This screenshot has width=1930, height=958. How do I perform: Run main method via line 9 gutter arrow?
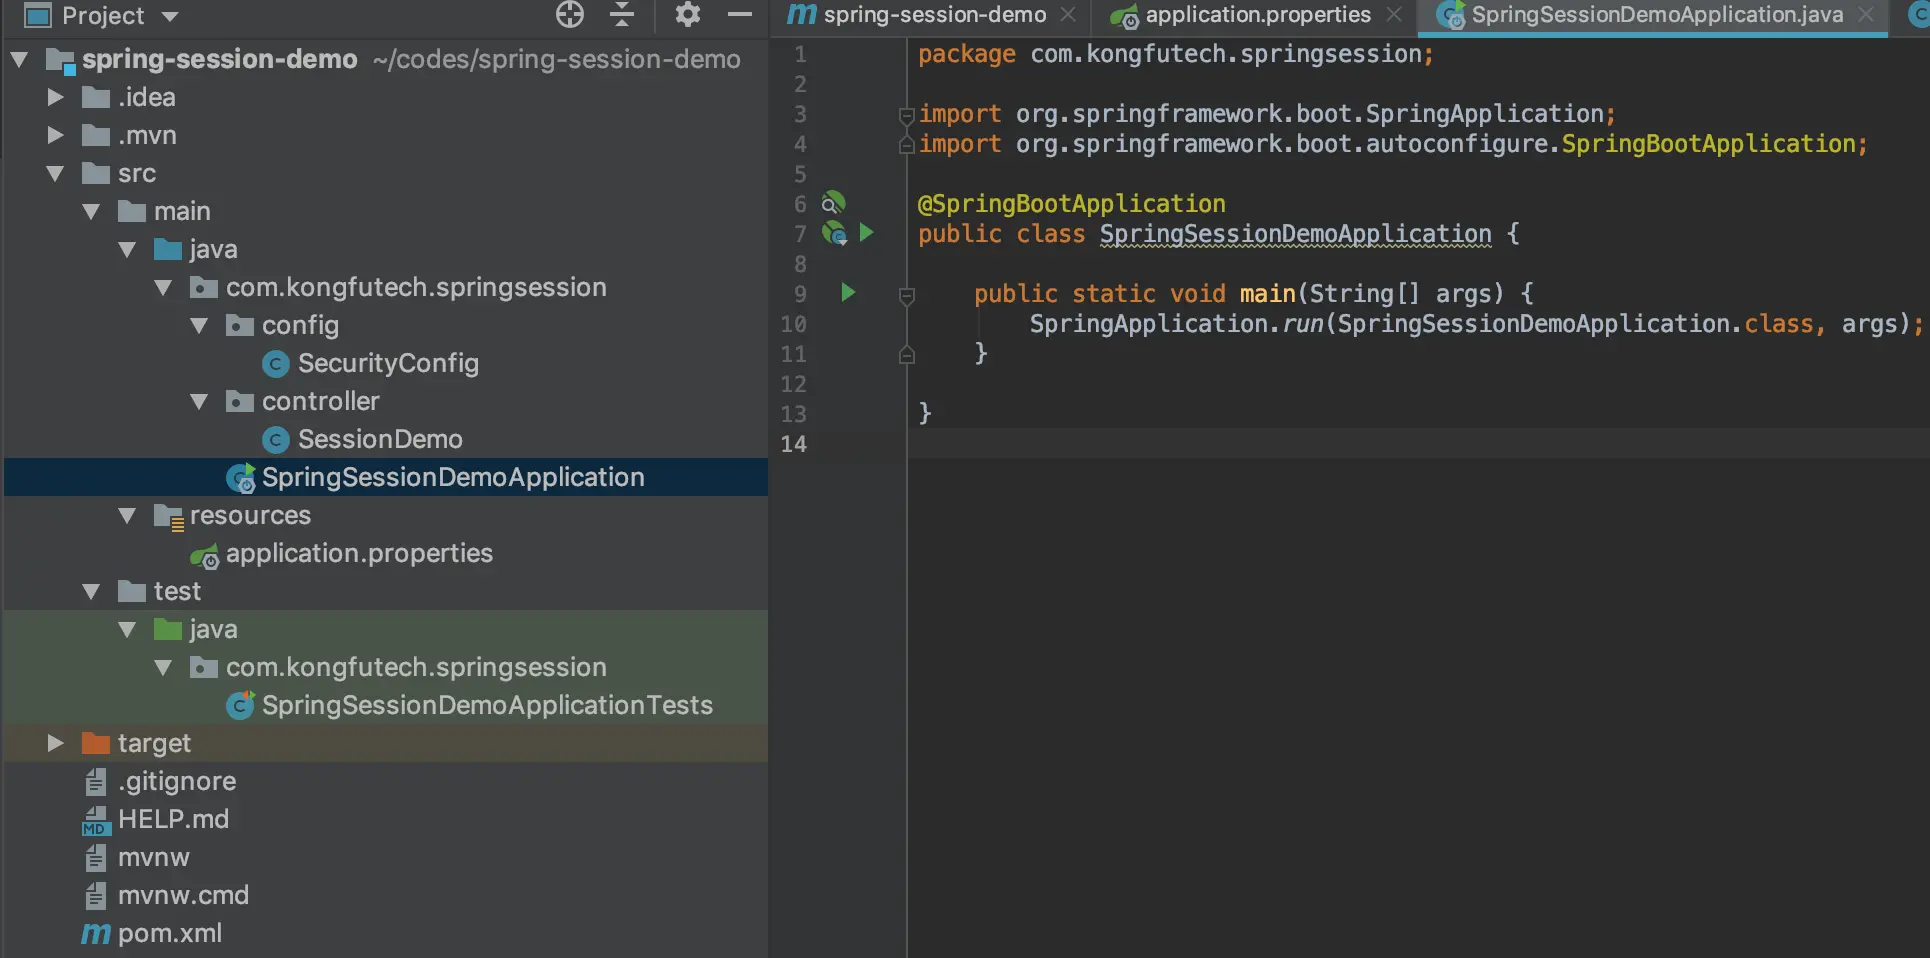coord(848,293)
